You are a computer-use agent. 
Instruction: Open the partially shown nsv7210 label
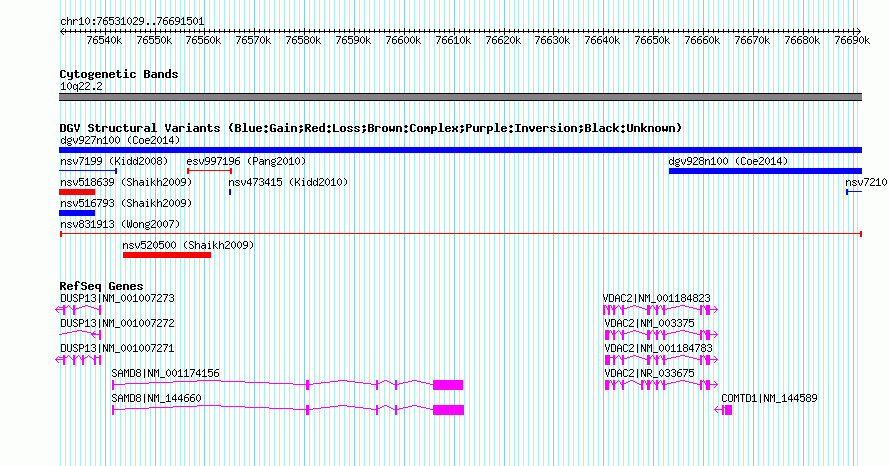point(866,182)
